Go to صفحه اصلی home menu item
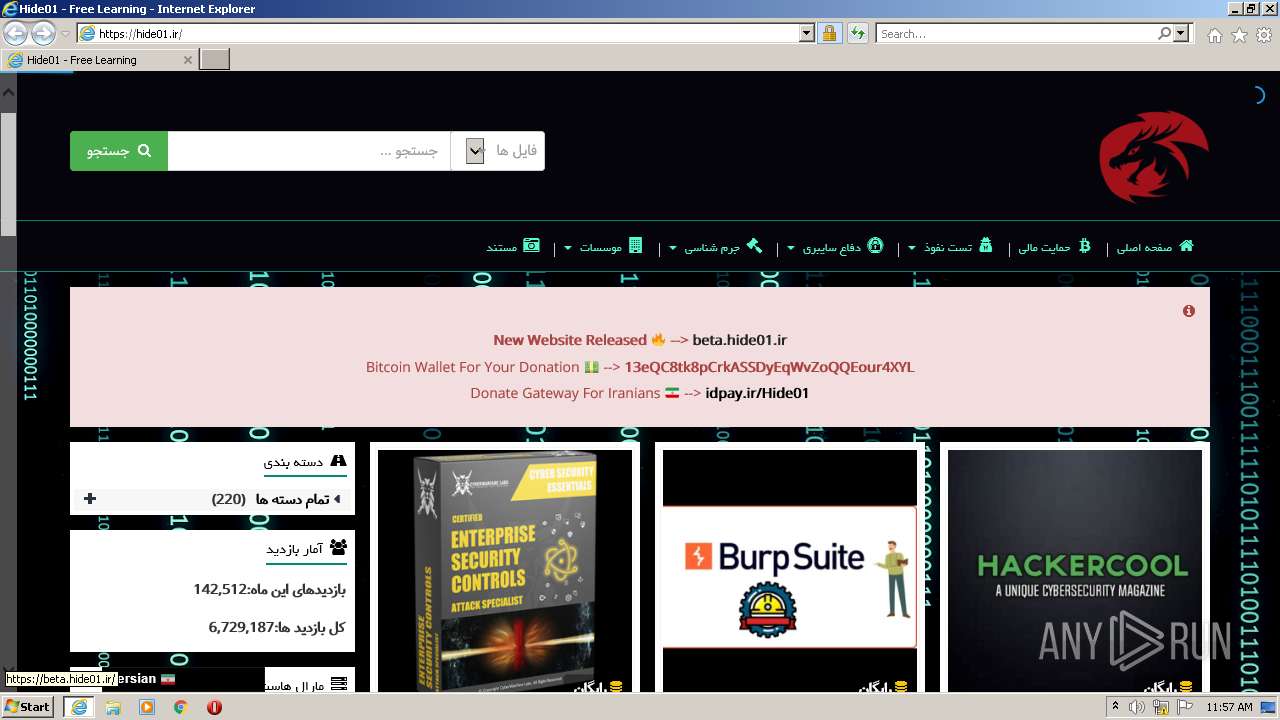Image resolution: width=1280 pixels, height=720 pixels. click(x=1155, y=247)
